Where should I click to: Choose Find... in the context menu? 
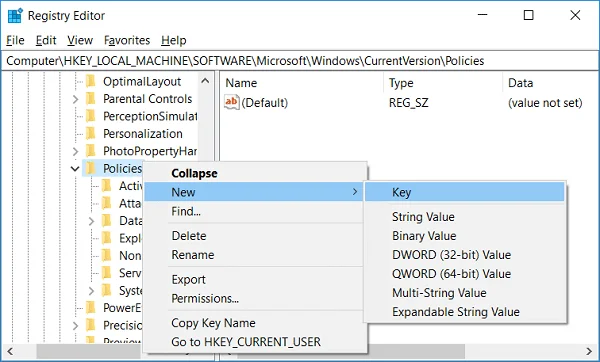click(253, 211)
